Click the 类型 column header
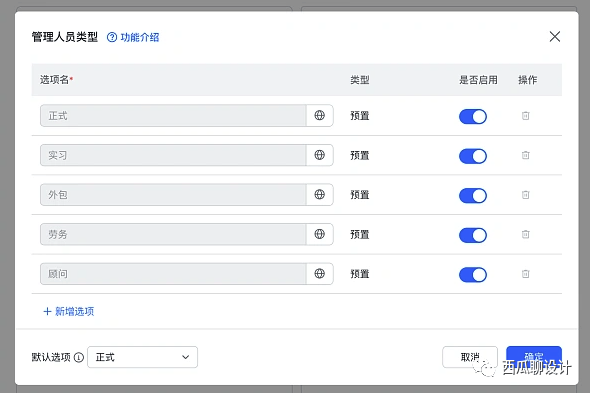 pyautogui.click(x=360, y=80)
